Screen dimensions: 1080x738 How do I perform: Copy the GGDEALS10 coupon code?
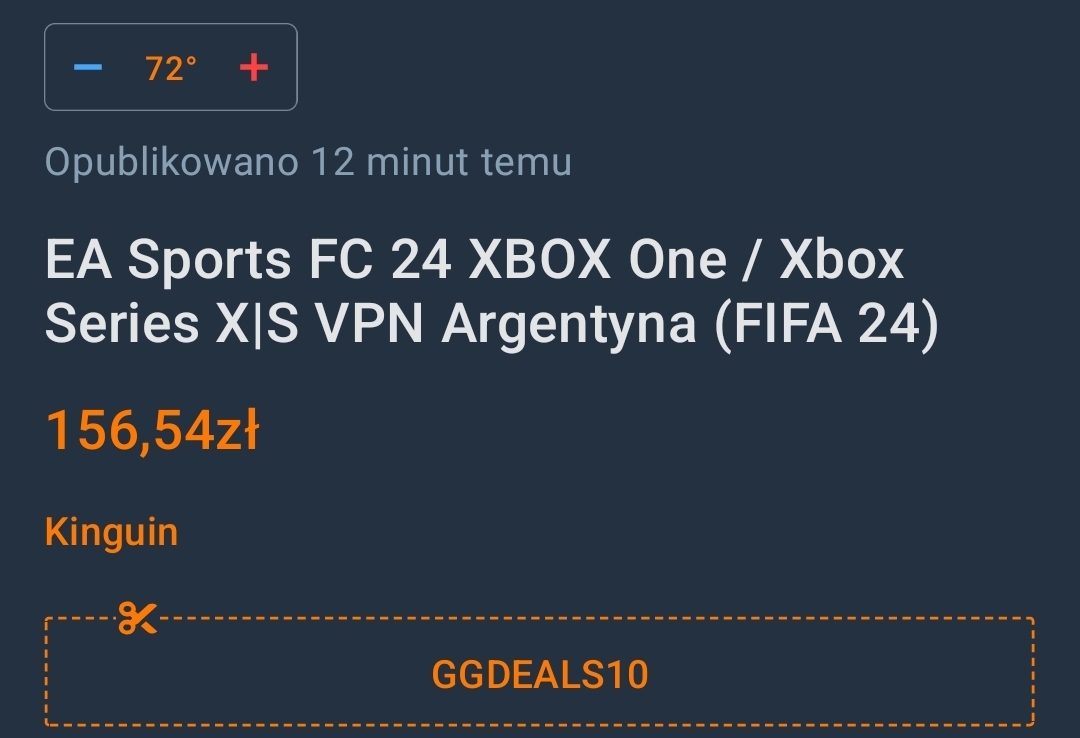pyautogui.click(x=539, y=674)
